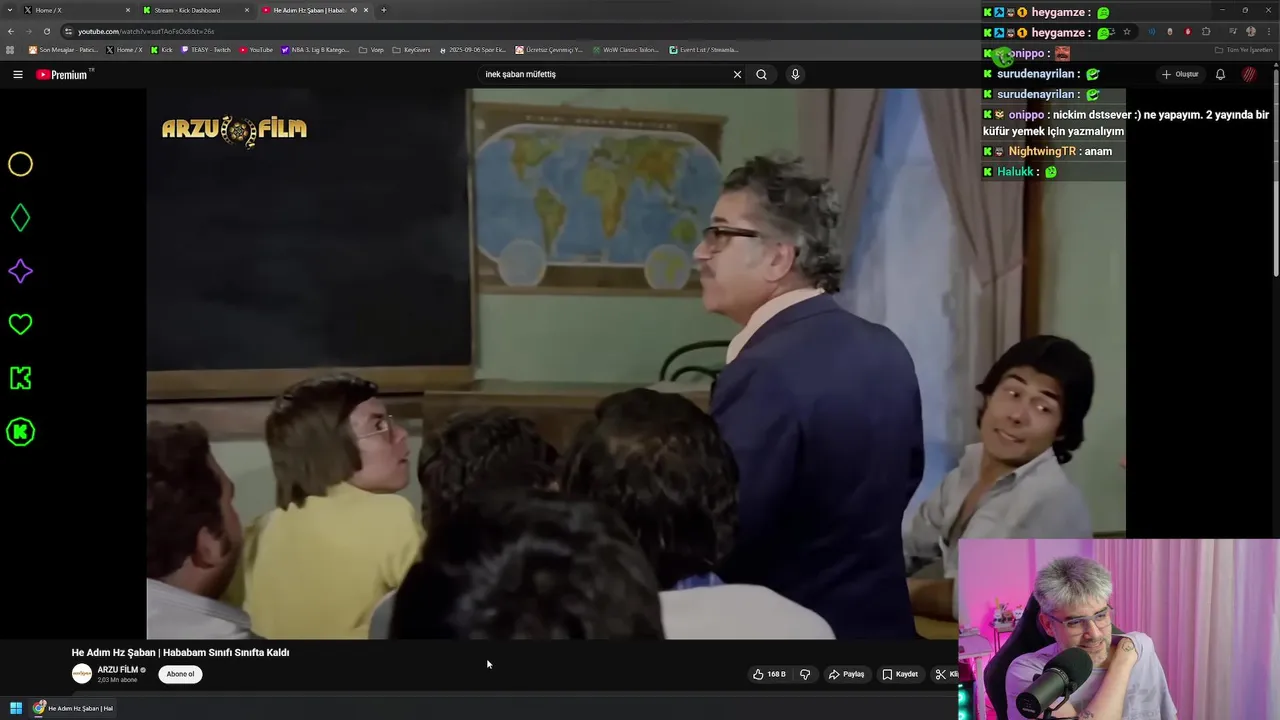Start voice search with the microphone
The width and height of the screenshot is (1280, 720).
pos(795,74)
